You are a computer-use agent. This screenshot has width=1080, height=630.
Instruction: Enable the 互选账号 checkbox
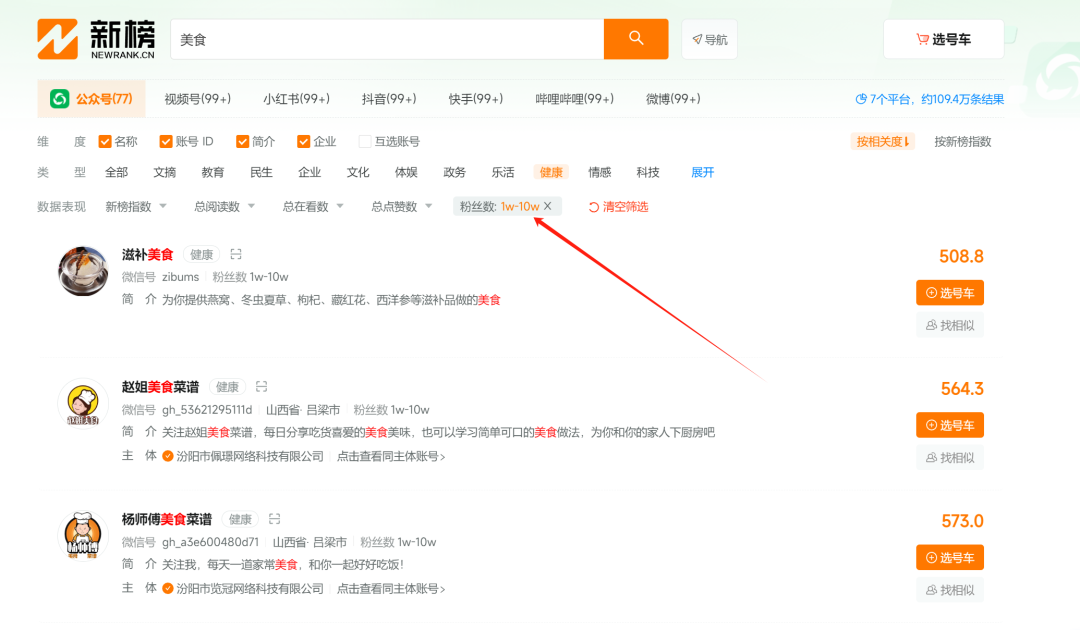click(x=365, y=141)
